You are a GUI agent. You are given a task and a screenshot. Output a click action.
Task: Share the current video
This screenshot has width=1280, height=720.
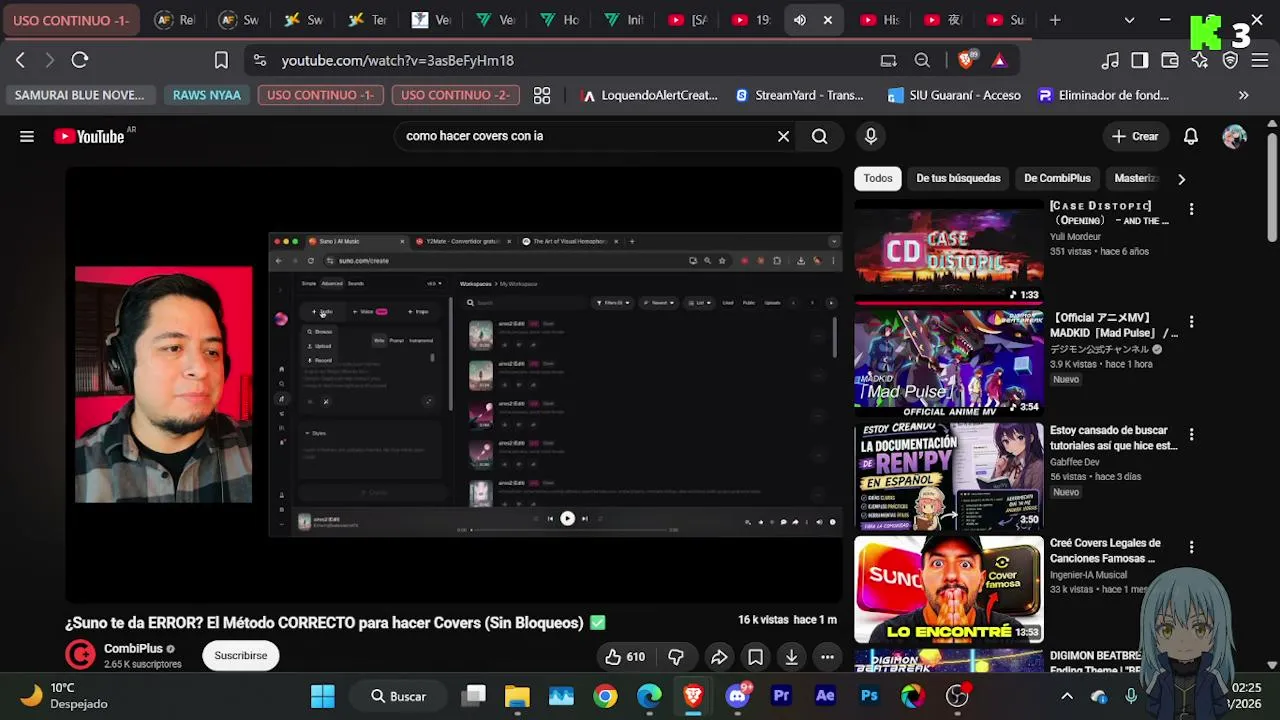(x=718, y=657)
